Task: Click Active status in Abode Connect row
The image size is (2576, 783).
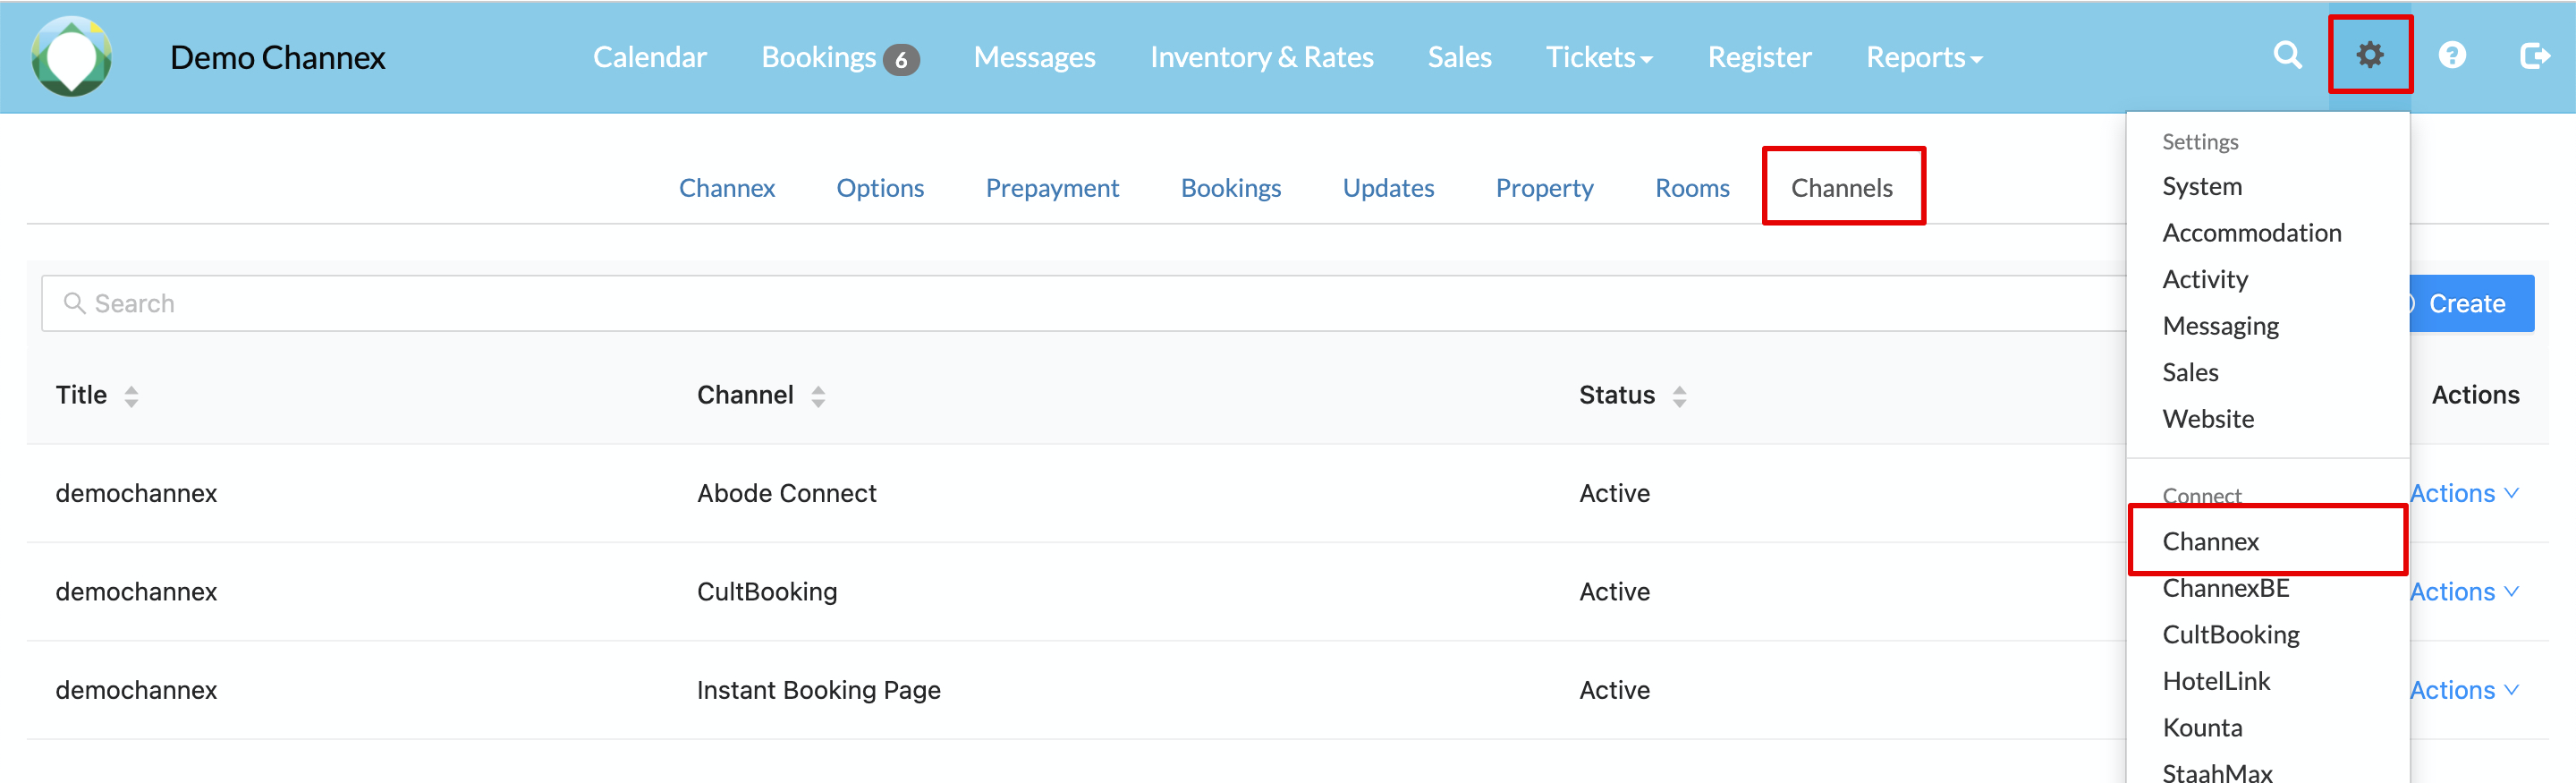Action: (1615, 493)
